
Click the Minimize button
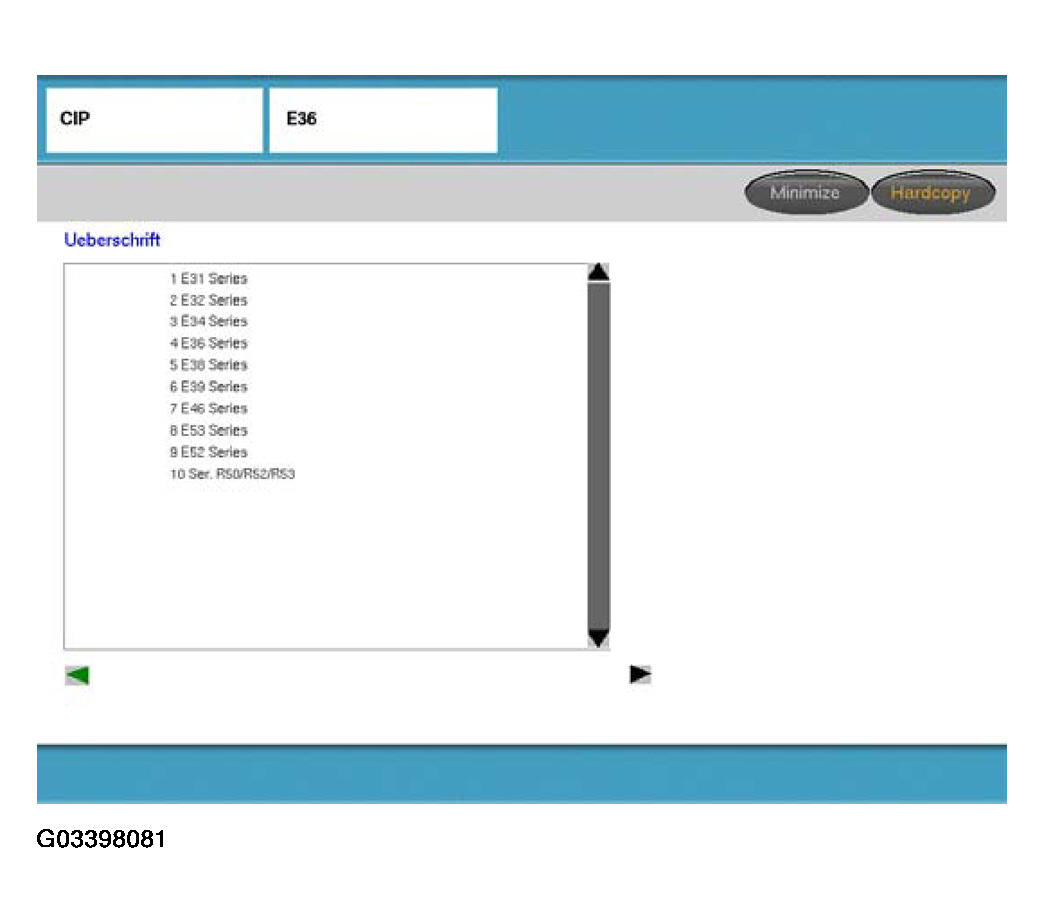pyautogui.click(x=804, y=193)
